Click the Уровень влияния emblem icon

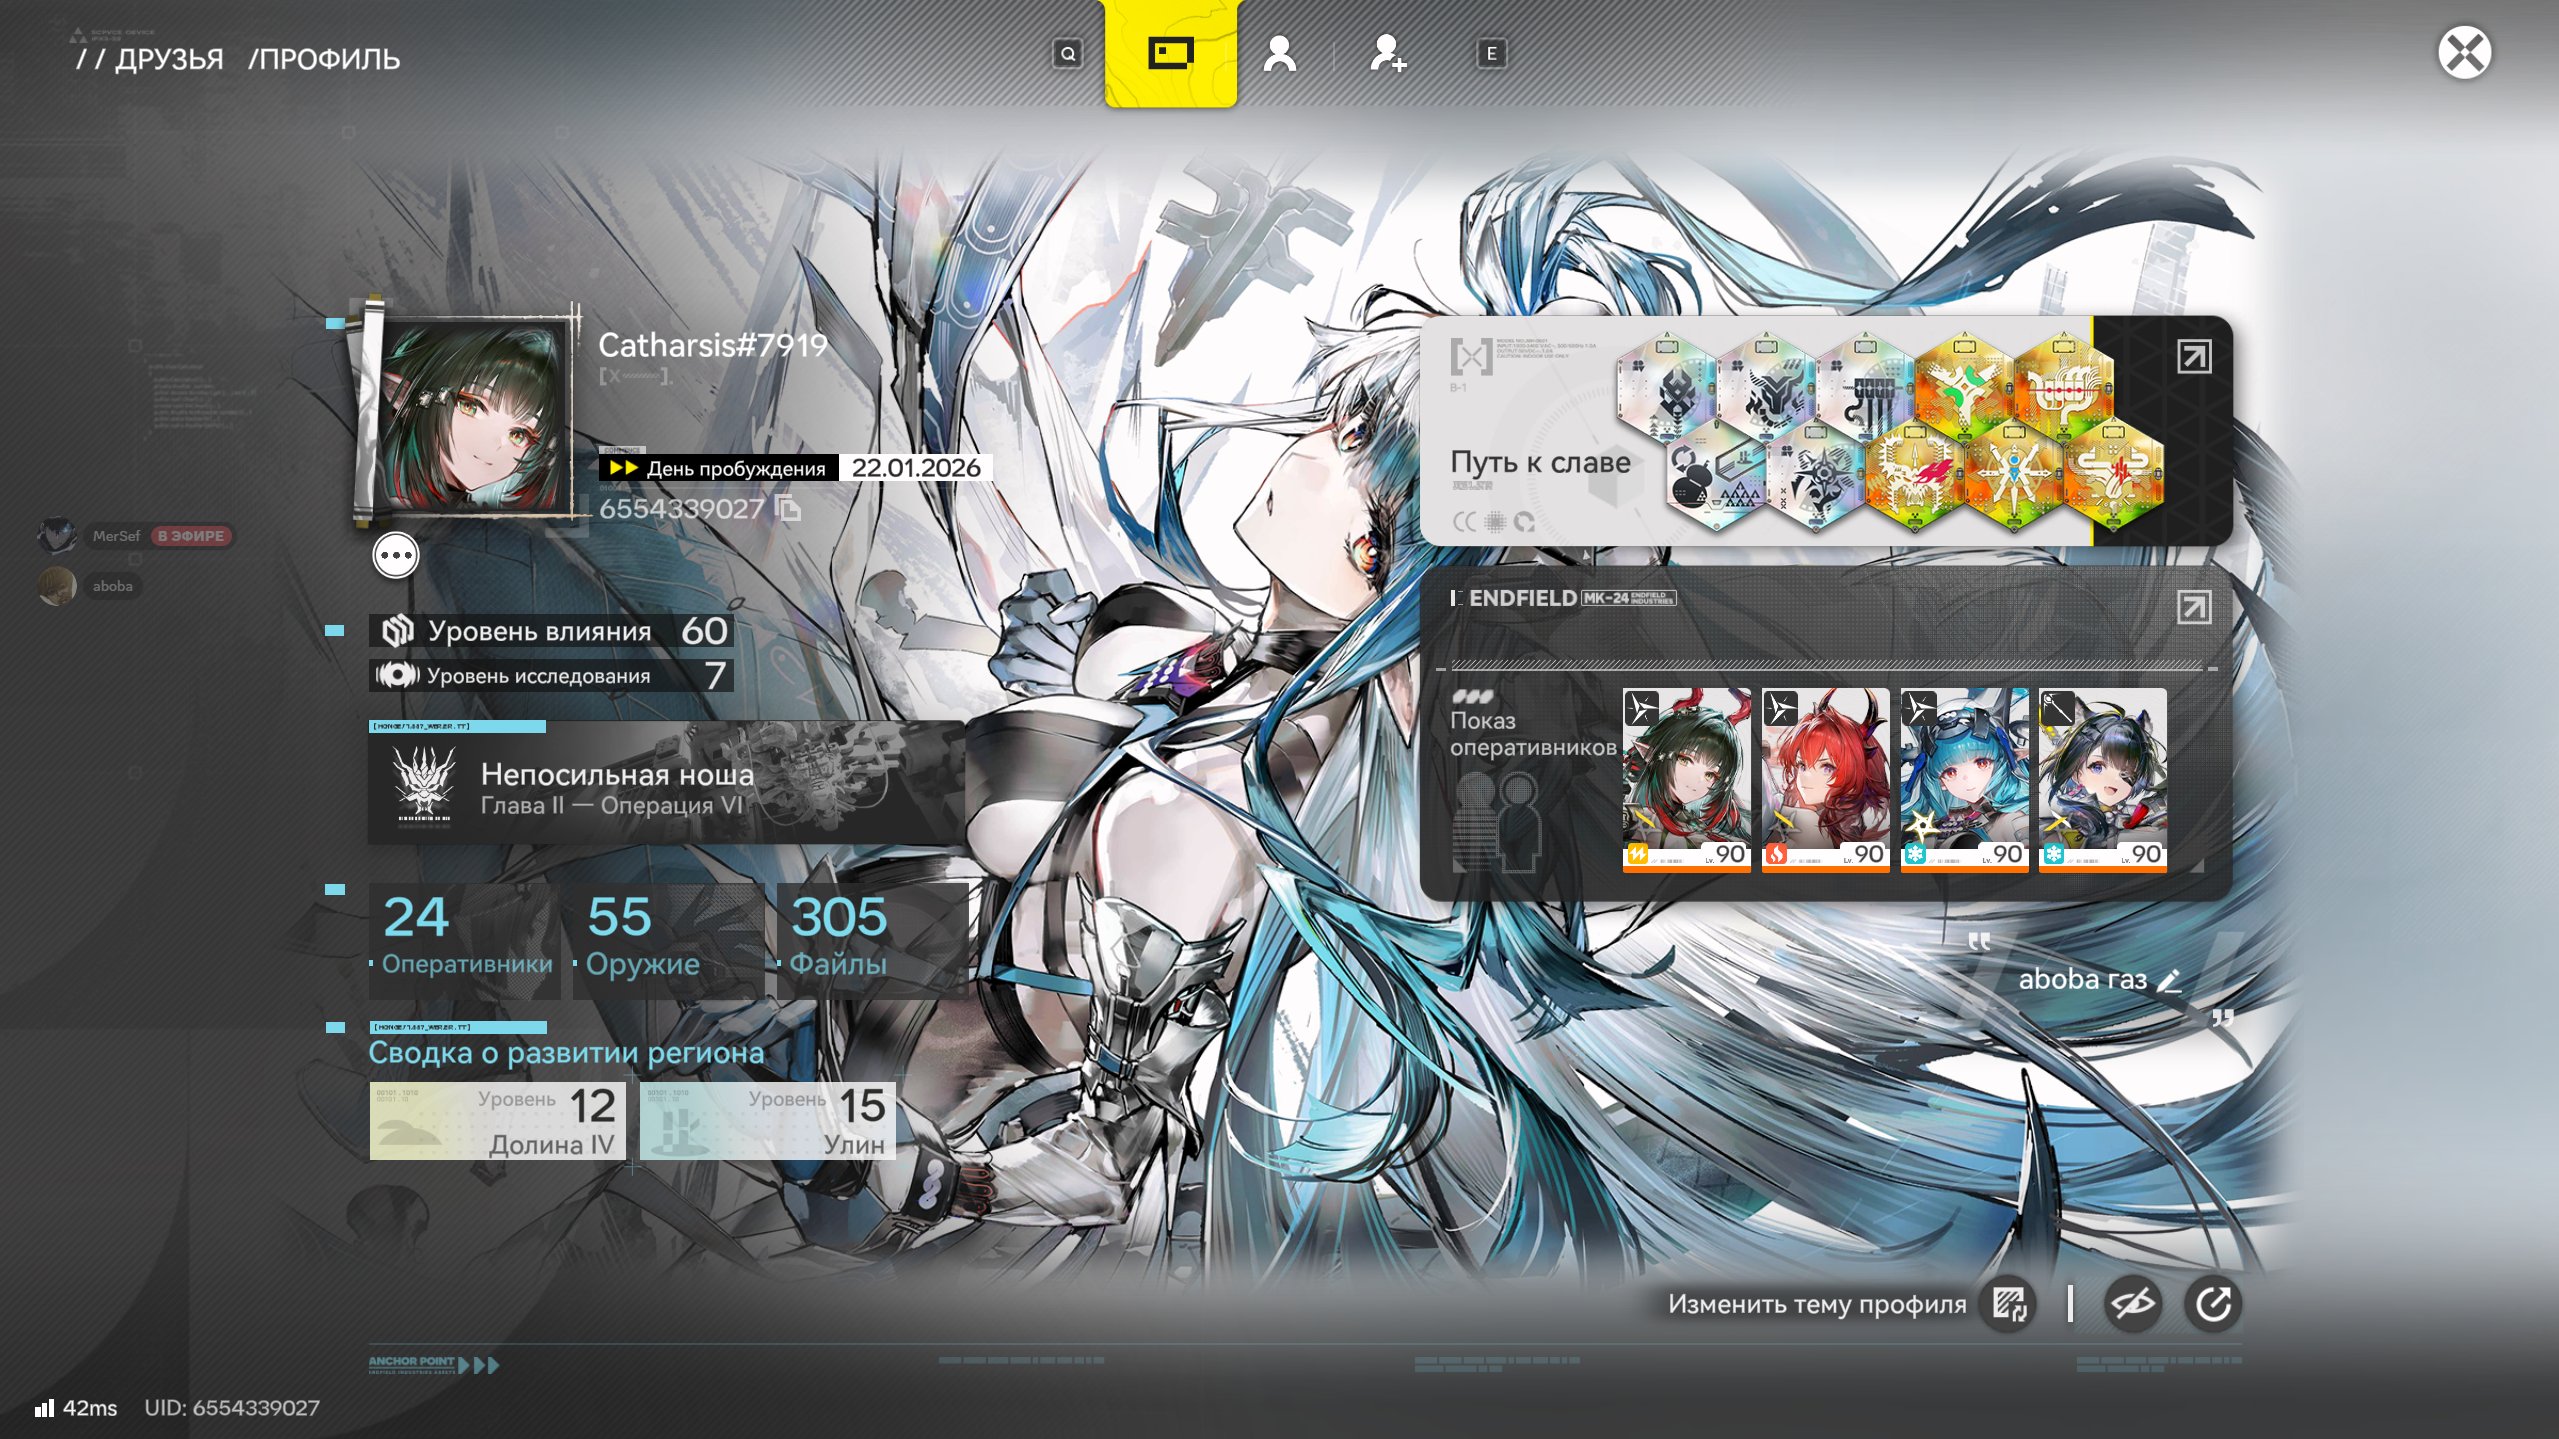398,631
